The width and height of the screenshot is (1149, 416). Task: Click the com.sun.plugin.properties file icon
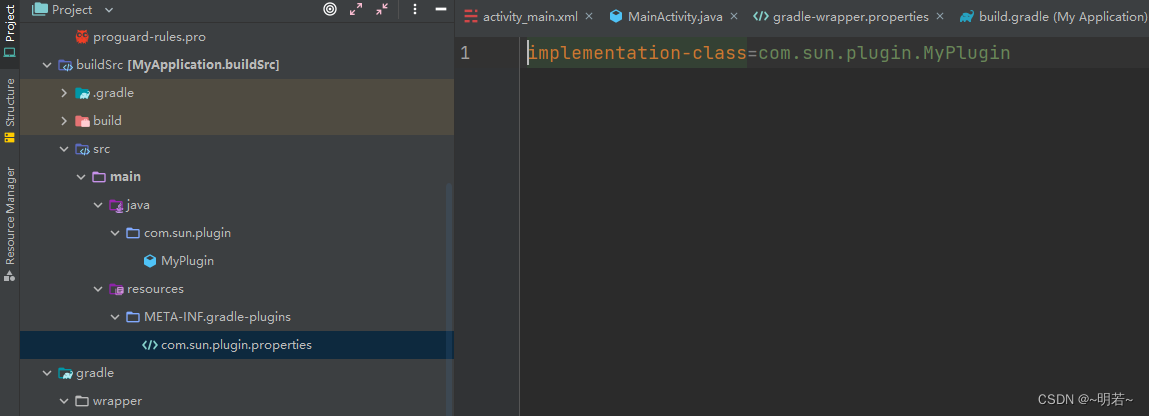[149, 345]
